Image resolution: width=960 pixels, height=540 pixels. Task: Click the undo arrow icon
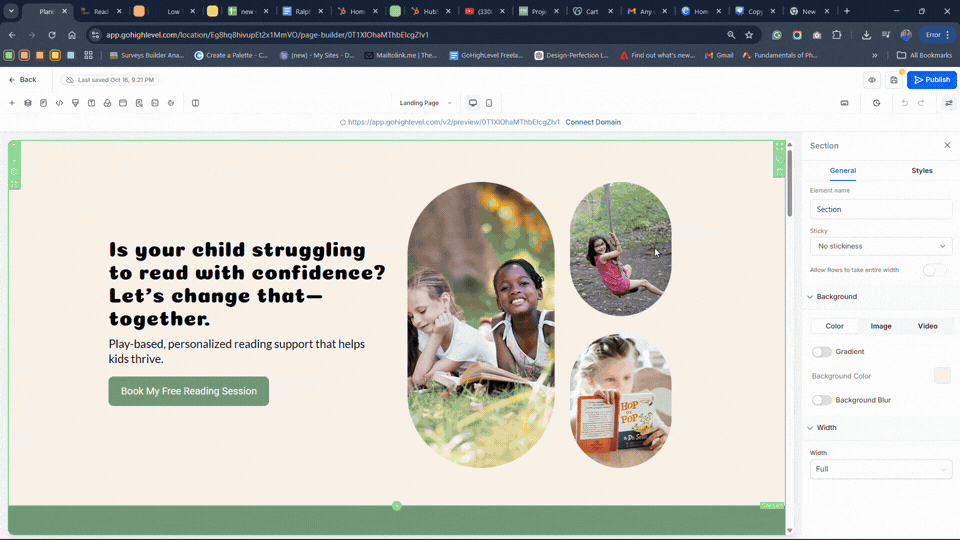coord(904,103)
